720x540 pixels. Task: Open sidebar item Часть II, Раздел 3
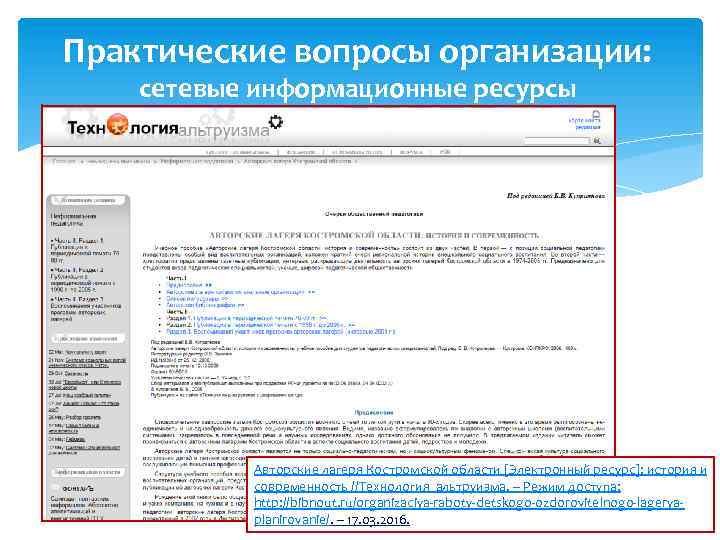(x=86, y=309)
